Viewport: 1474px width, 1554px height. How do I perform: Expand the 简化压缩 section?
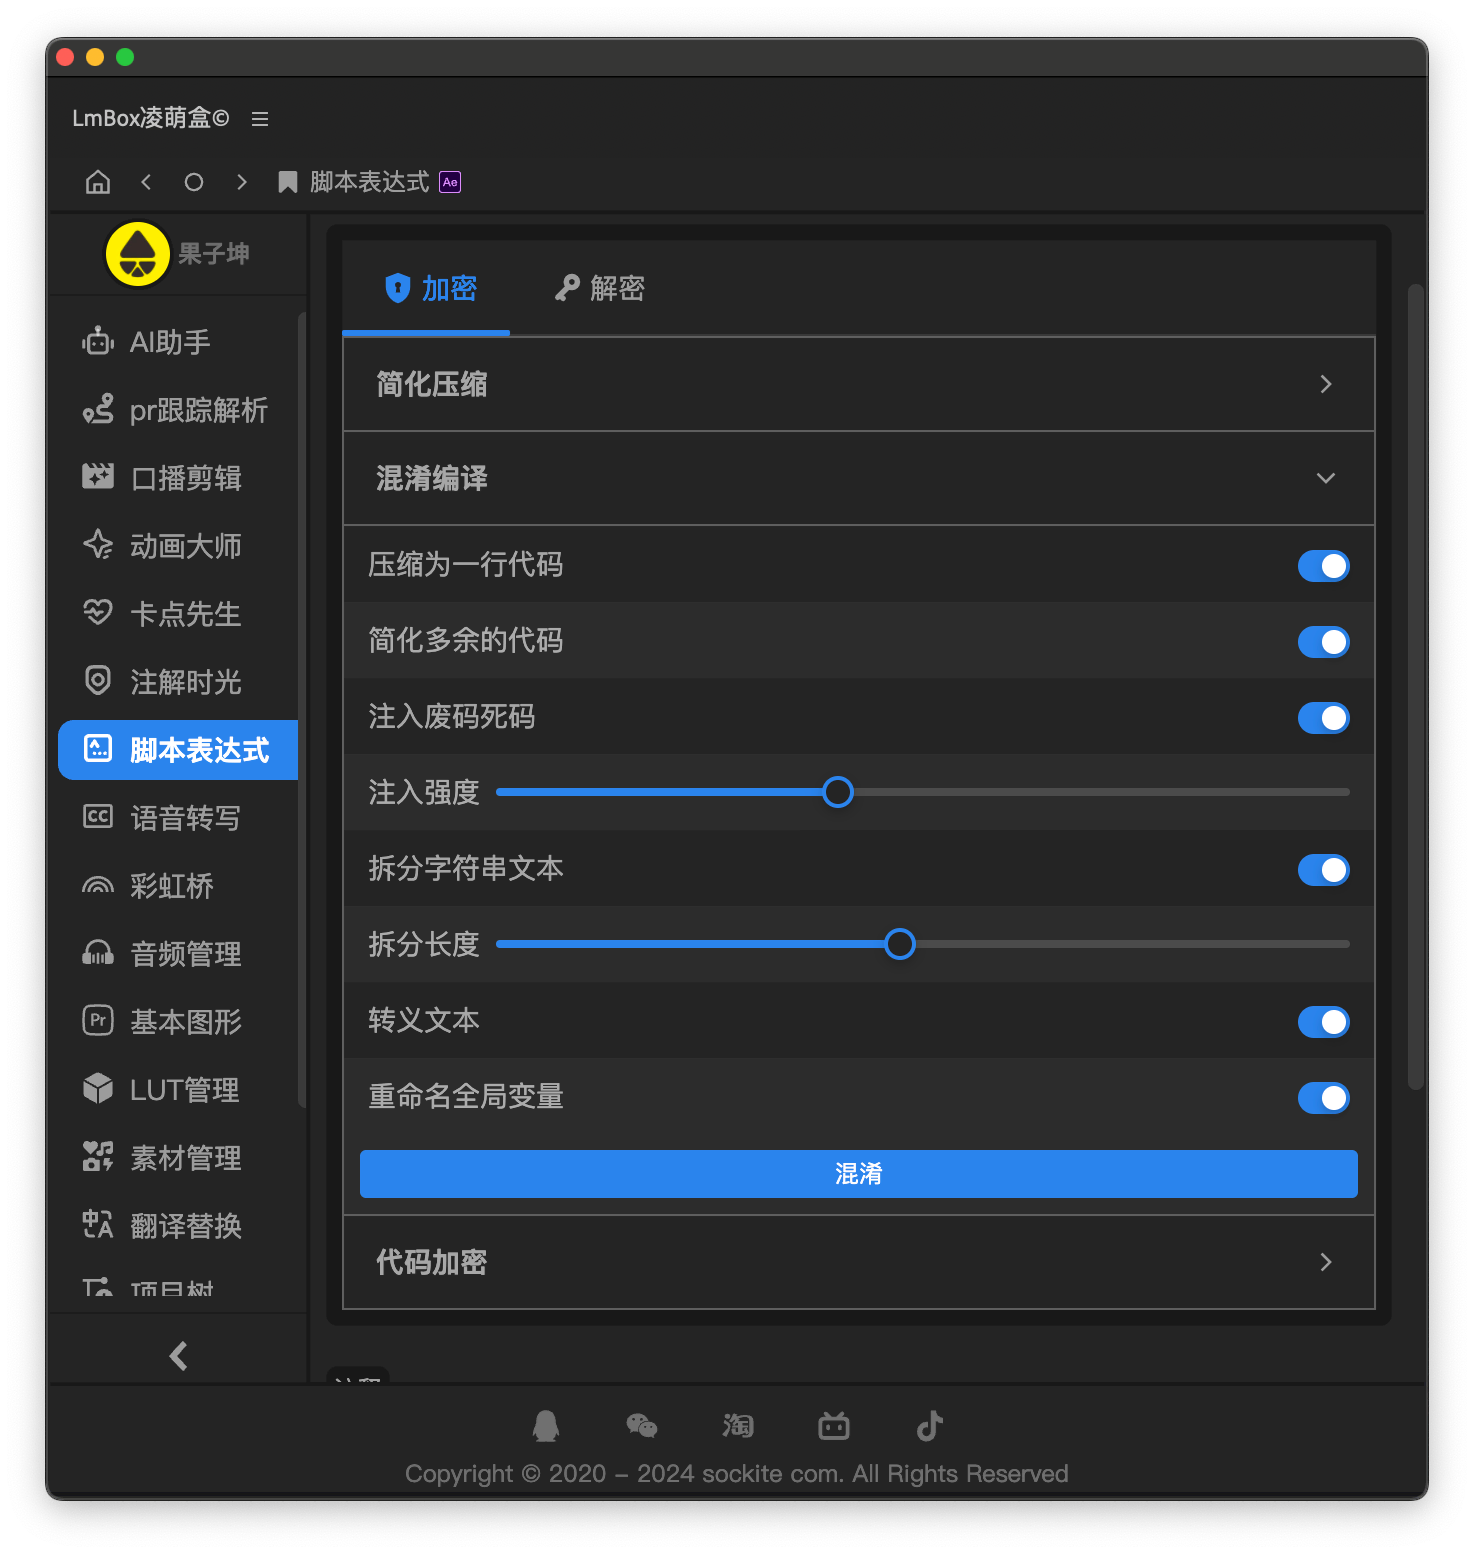pos(859,384)
